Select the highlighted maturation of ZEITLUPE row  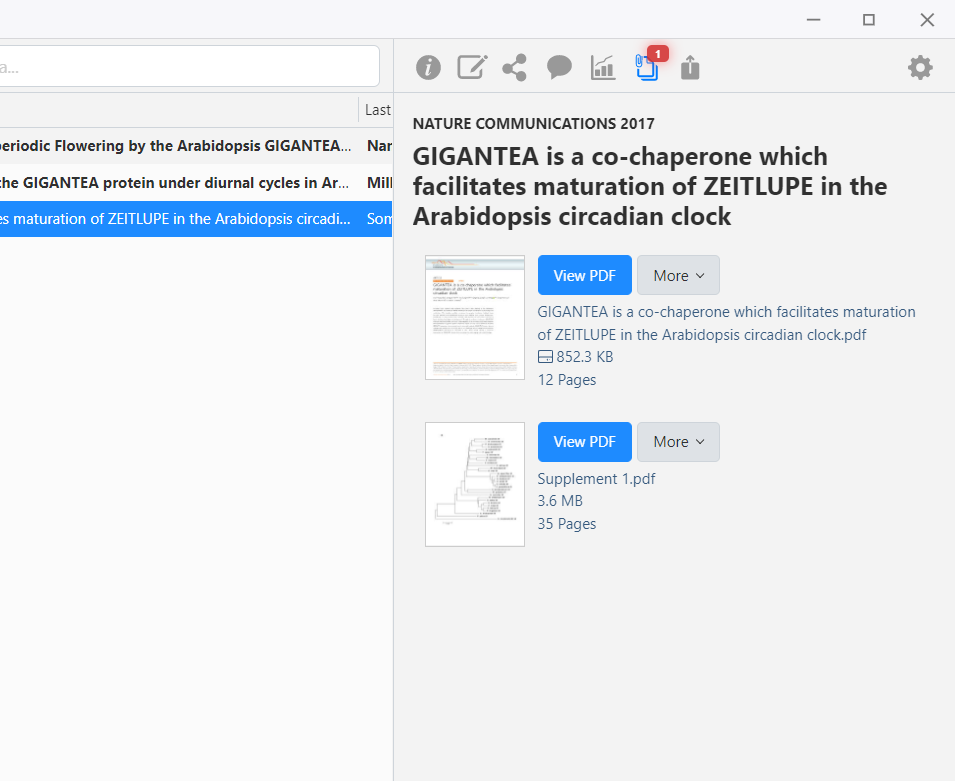pyautogui.click(x=196, y=219)
